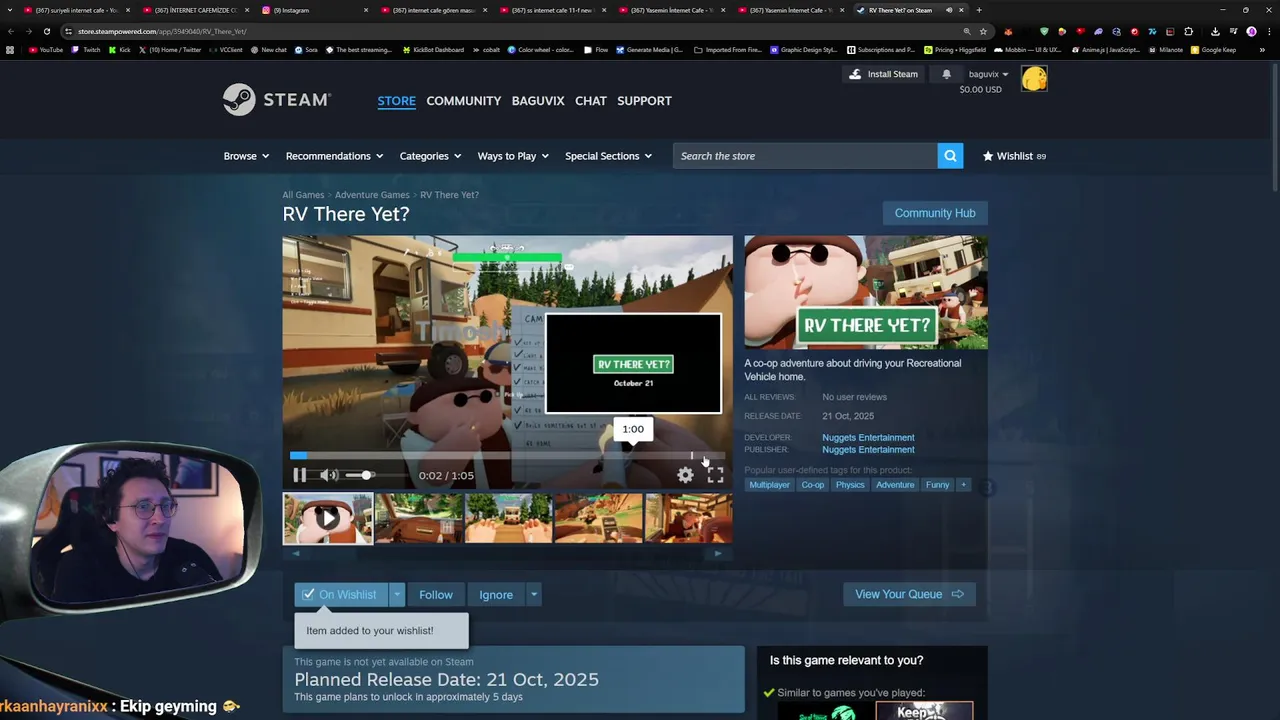Open the CHAT menu item

click(591, 101)
